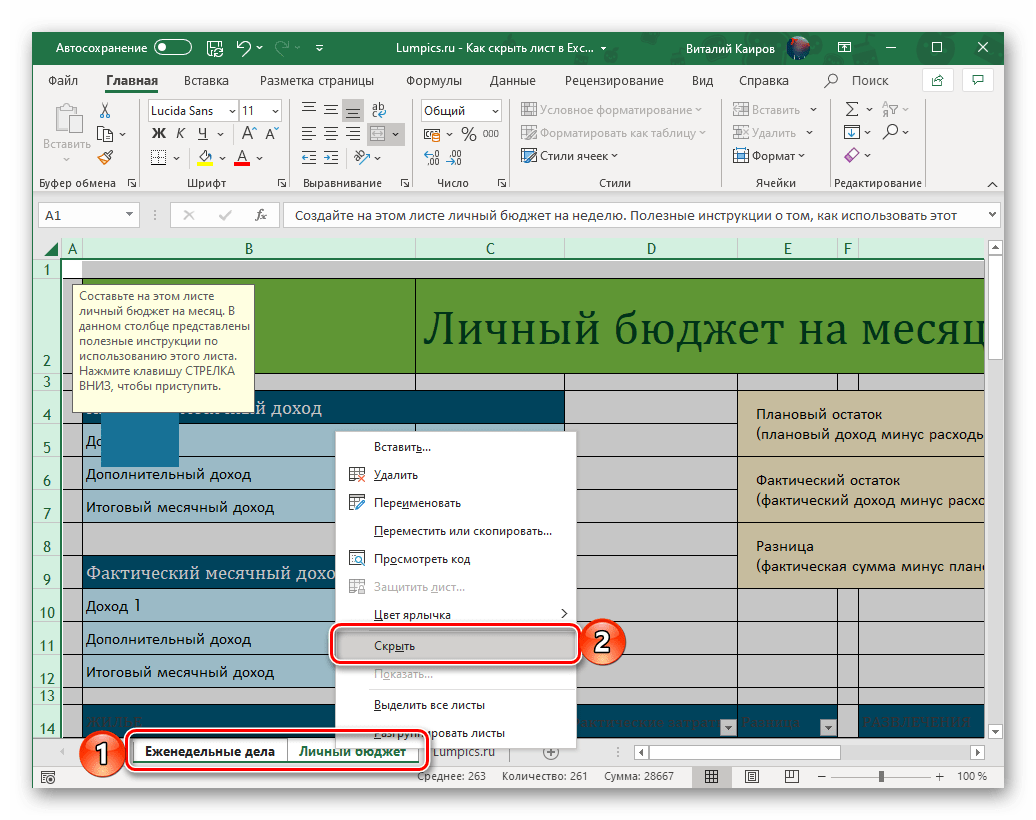
Task: Toggle the italic К formatting button
Action: point(181,133)
